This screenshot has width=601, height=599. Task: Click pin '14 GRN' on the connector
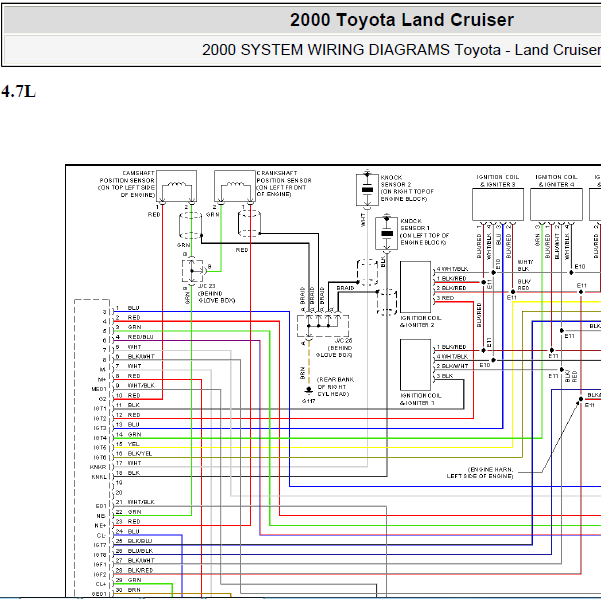coord(128,434)
